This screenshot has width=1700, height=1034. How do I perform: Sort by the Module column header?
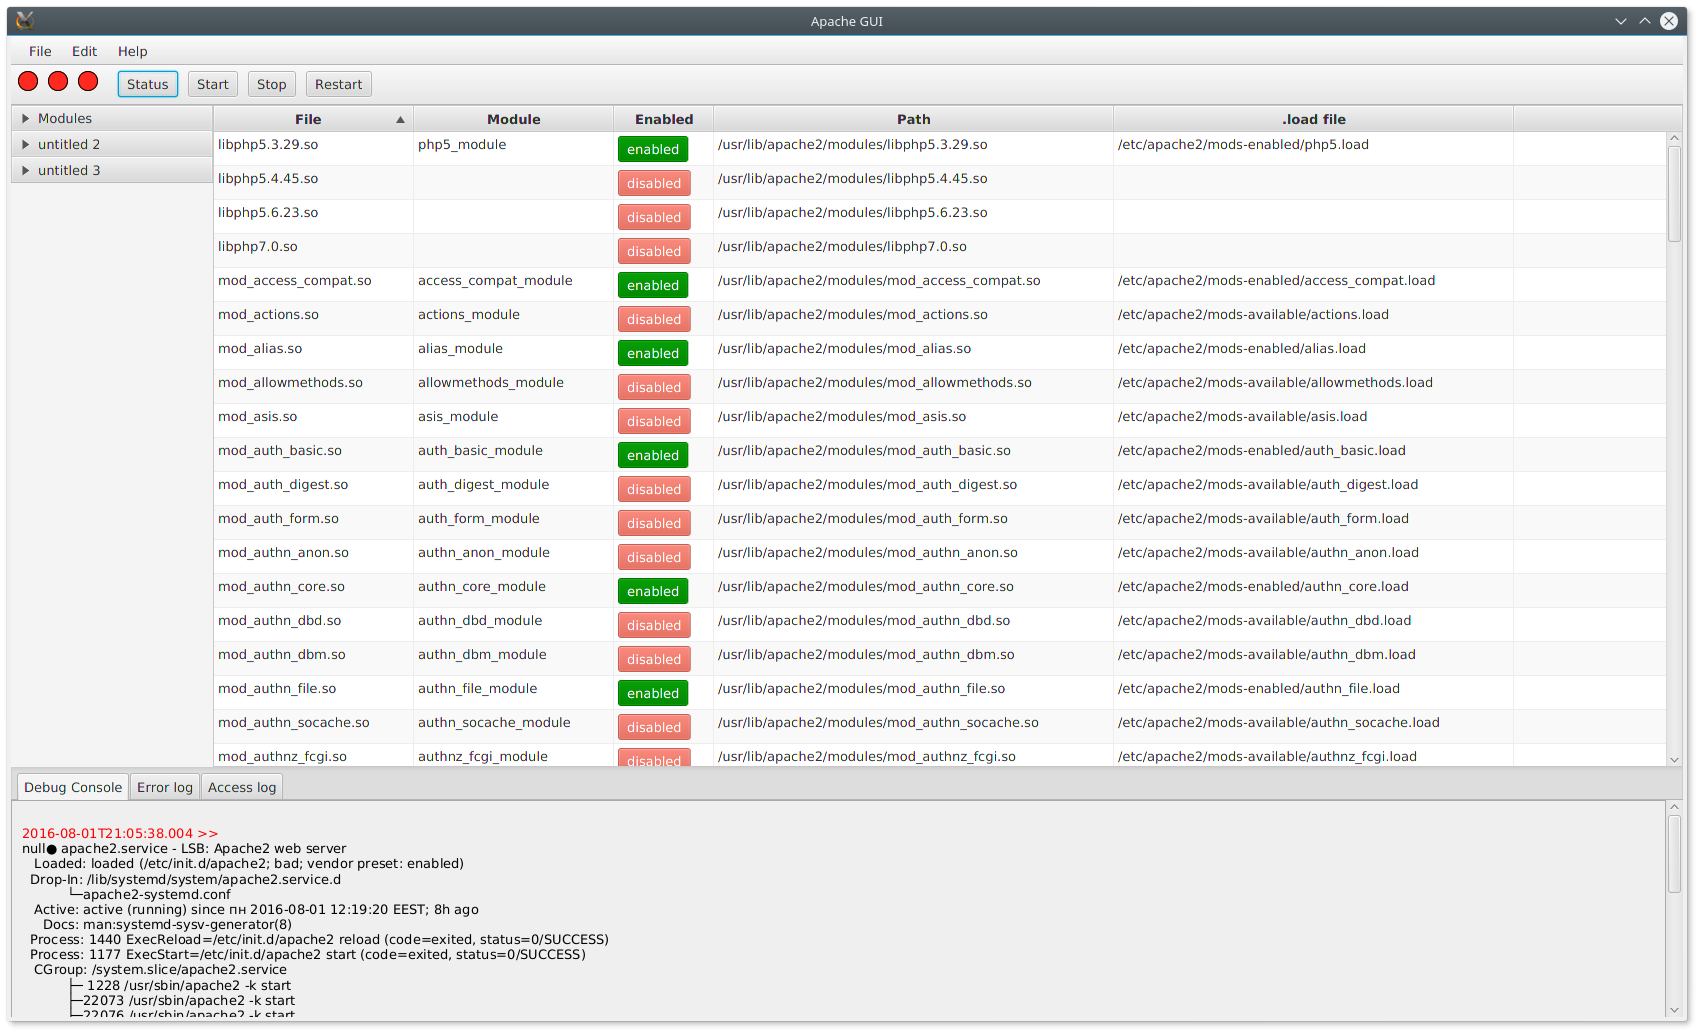pos(513,119)
